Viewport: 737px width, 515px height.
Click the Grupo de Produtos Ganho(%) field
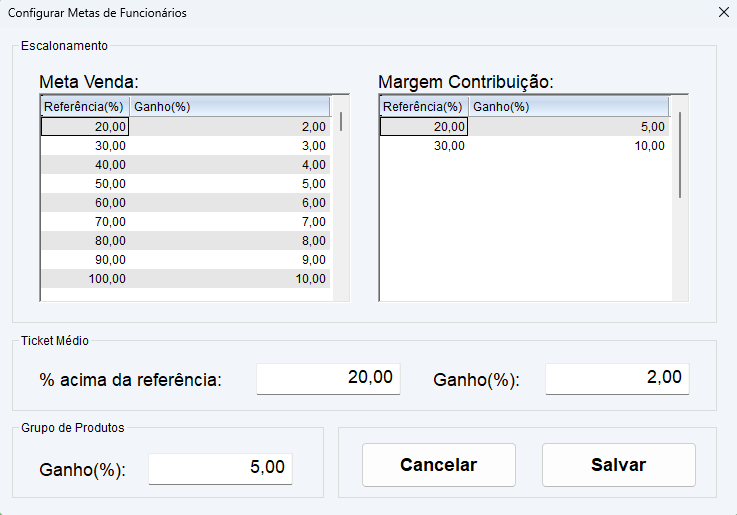(x=220, y=468)
